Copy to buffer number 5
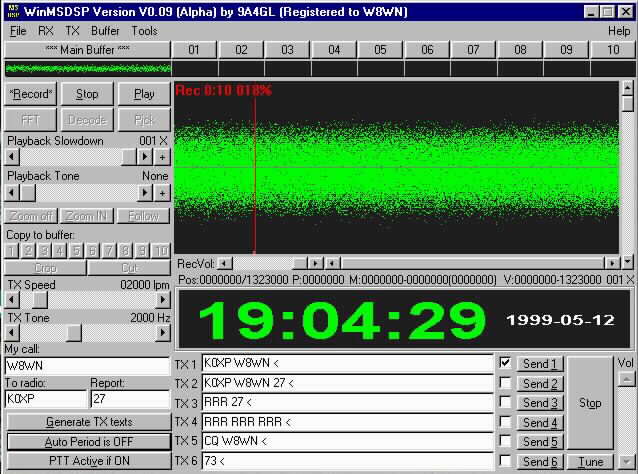Image resolution: width=638 pixels, height=474 pixels. point(76,251)
